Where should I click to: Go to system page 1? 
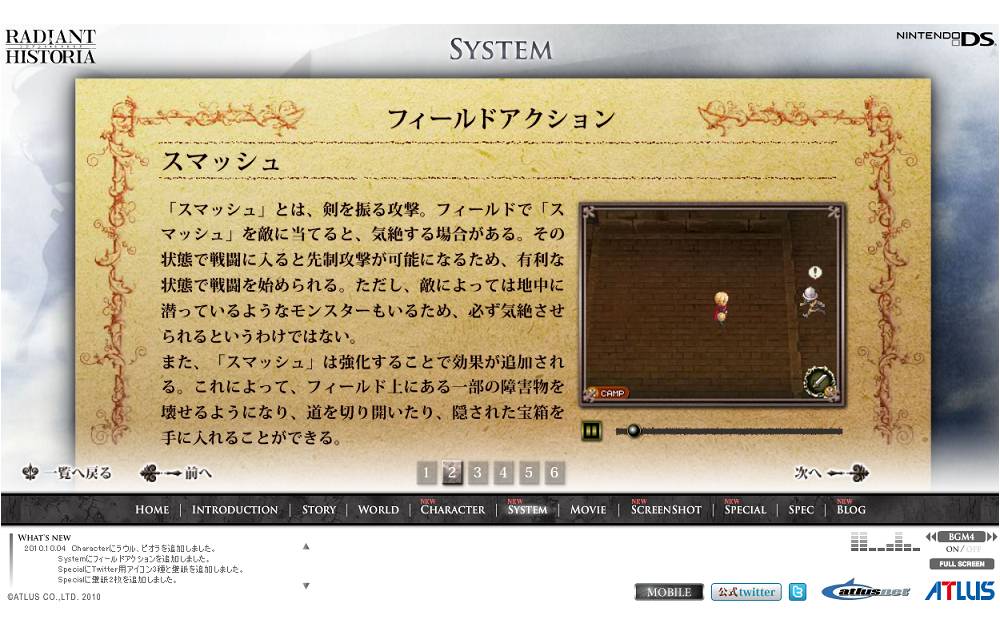427,473
